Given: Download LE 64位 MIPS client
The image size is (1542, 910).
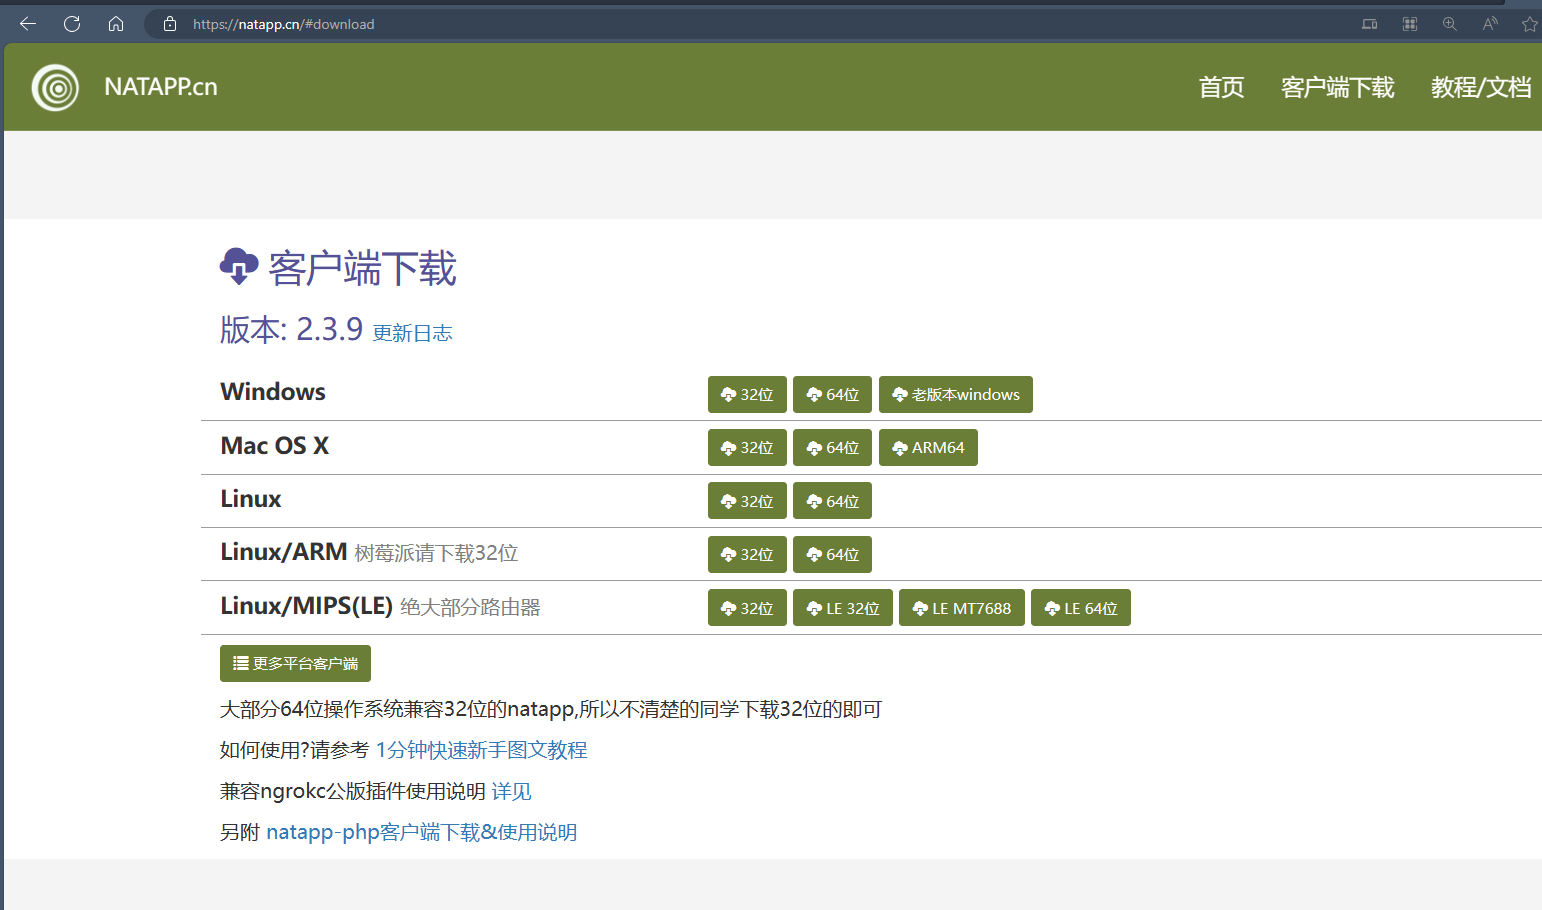Looking at the screenshot, I should coord(1081,608).
